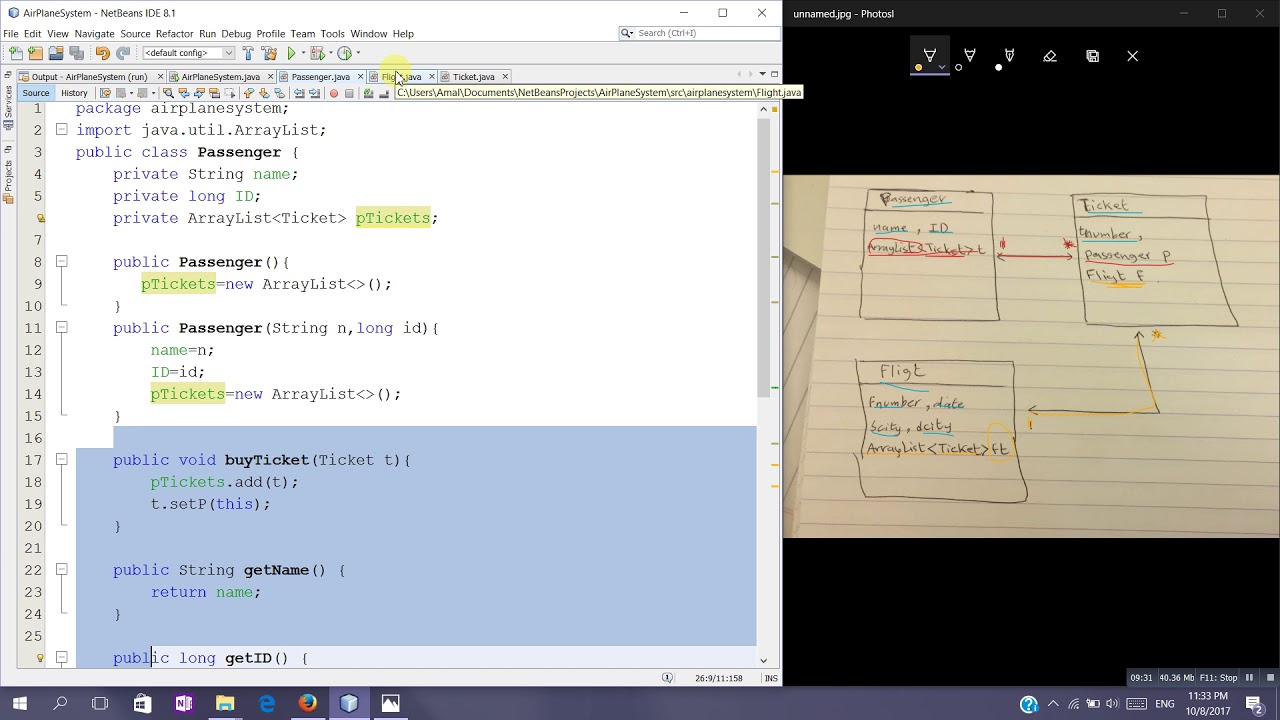1280x720 pixels.
Task: Toggle Rectangular Selection in editor toolbar
Action: point(230,93)
